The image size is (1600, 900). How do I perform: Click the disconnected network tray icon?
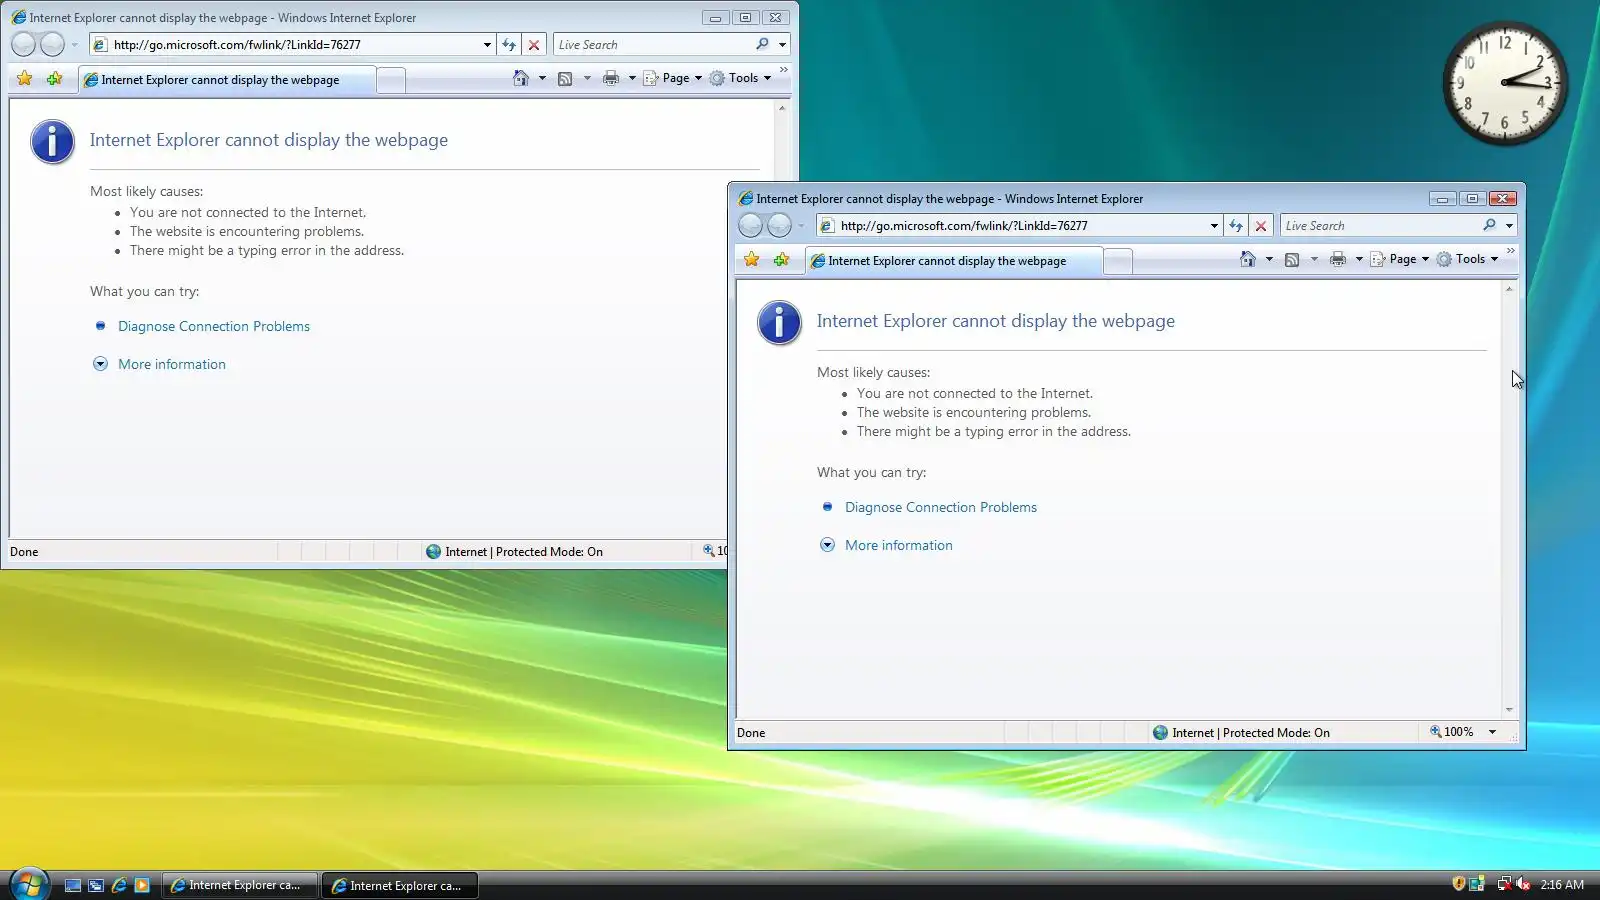pos(1504,884)
